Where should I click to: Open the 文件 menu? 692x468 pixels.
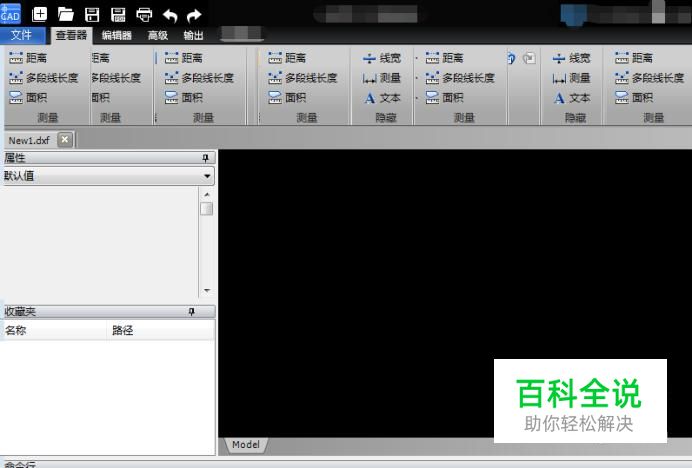pos(22,35)
